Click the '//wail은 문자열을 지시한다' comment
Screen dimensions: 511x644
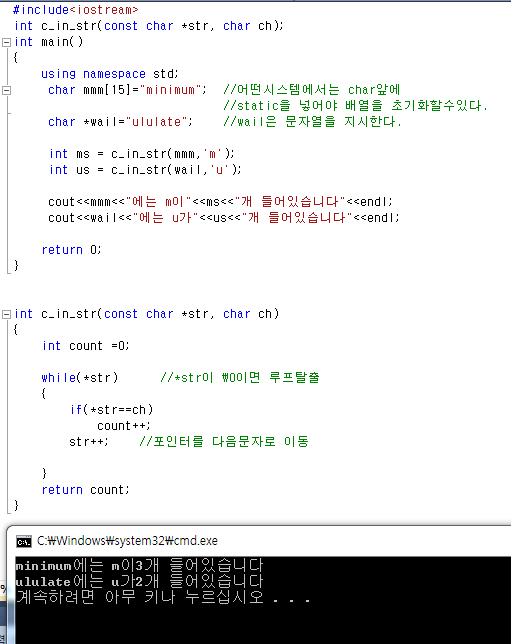click(x=313, y=122)
